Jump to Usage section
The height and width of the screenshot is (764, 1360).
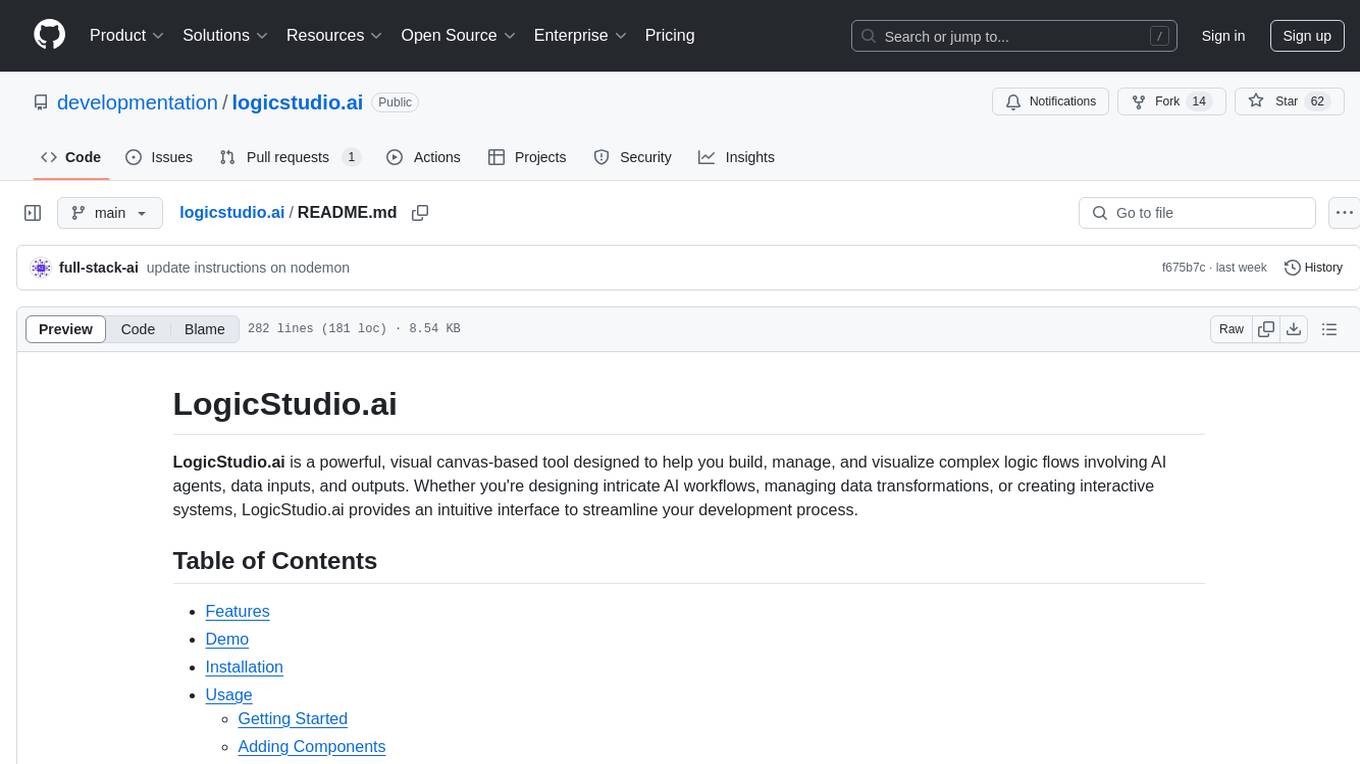[229, 695]
